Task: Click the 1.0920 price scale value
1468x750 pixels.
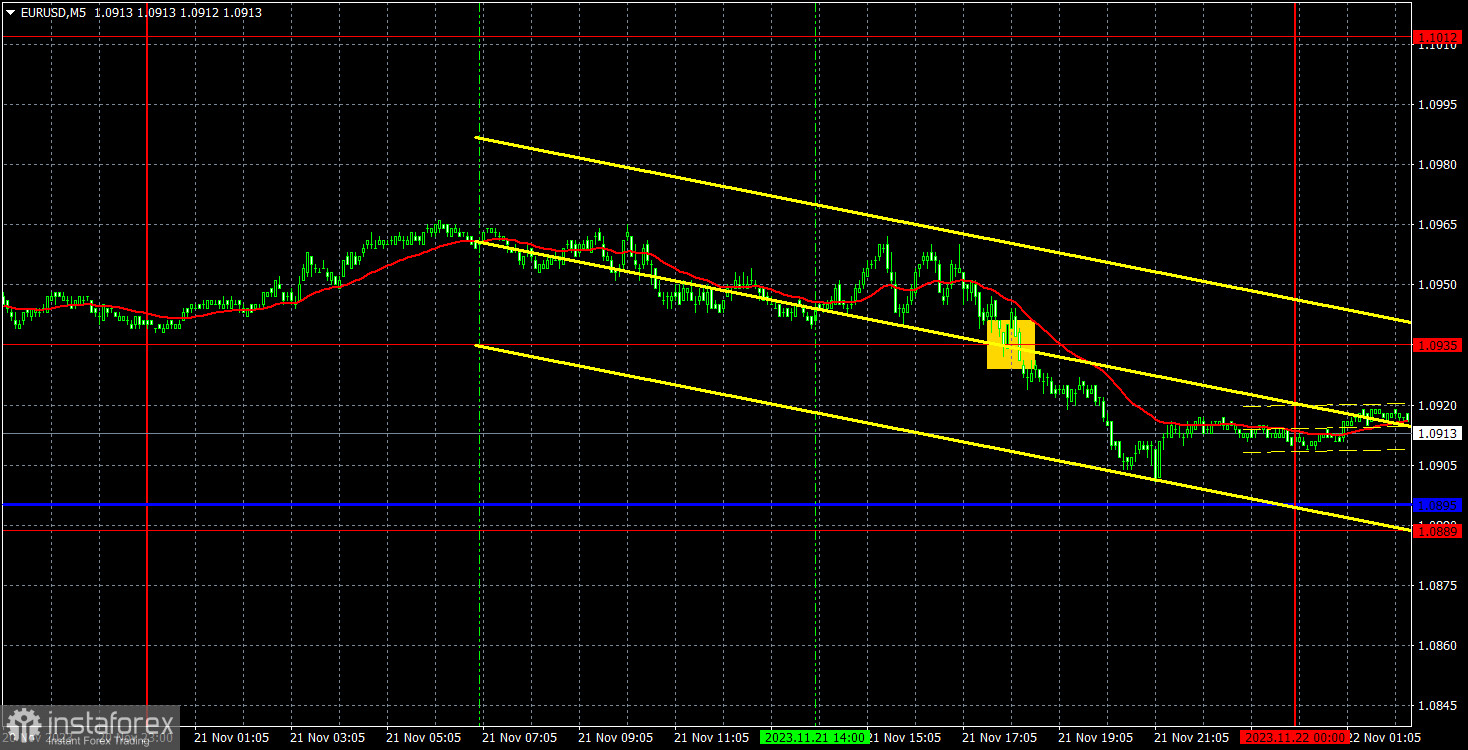Action: click(x=1436, y=405)
